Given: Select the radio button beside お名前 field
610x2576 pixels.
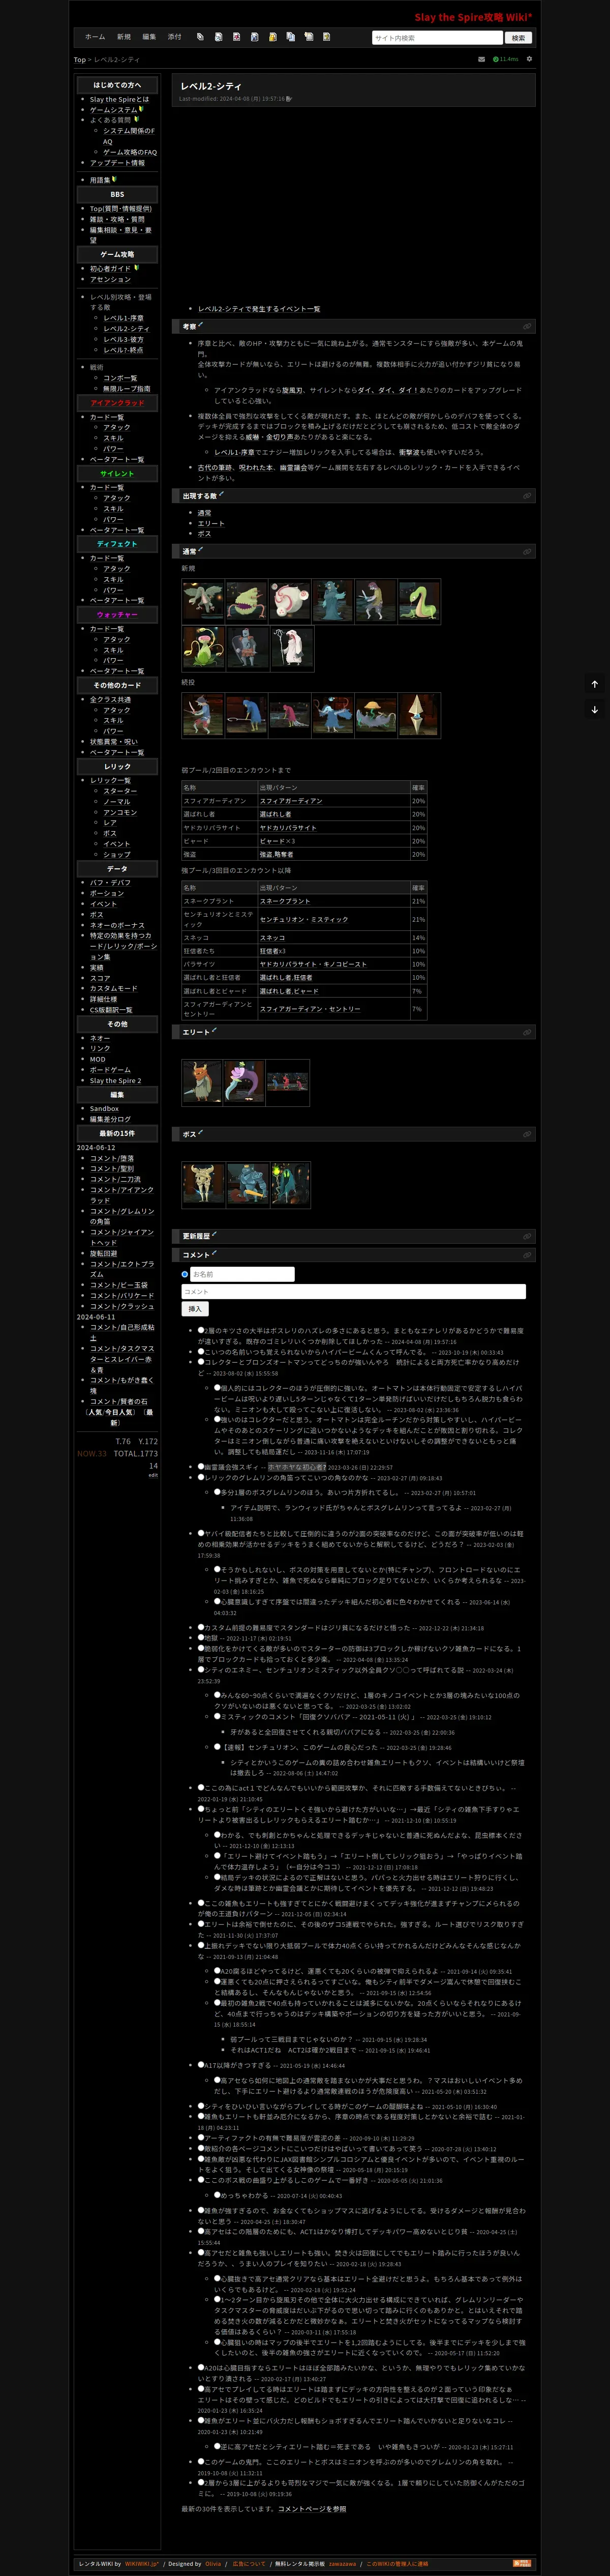Looking at the screenshot, I should [x=185, y=1274].
